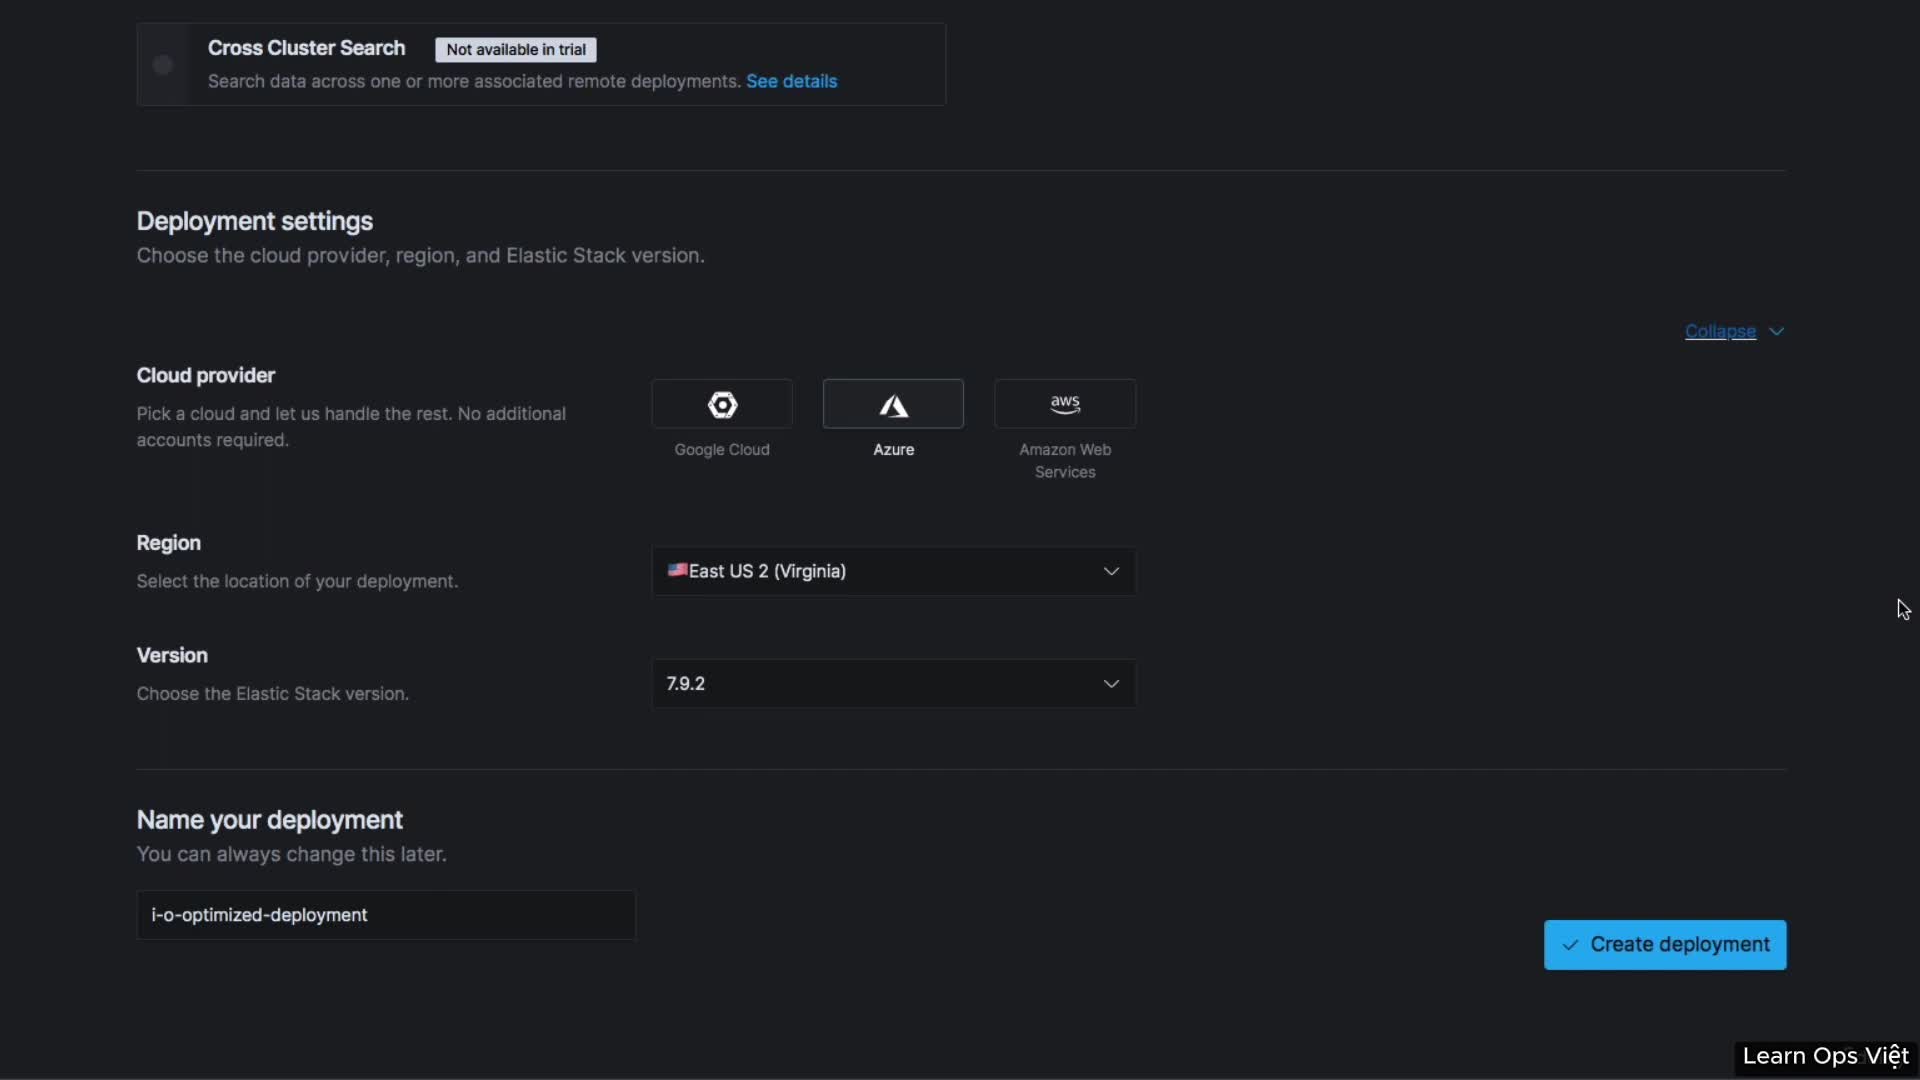Click the Deployment settings heading
Viewport: 1920px width, 1080px height.
255,221
